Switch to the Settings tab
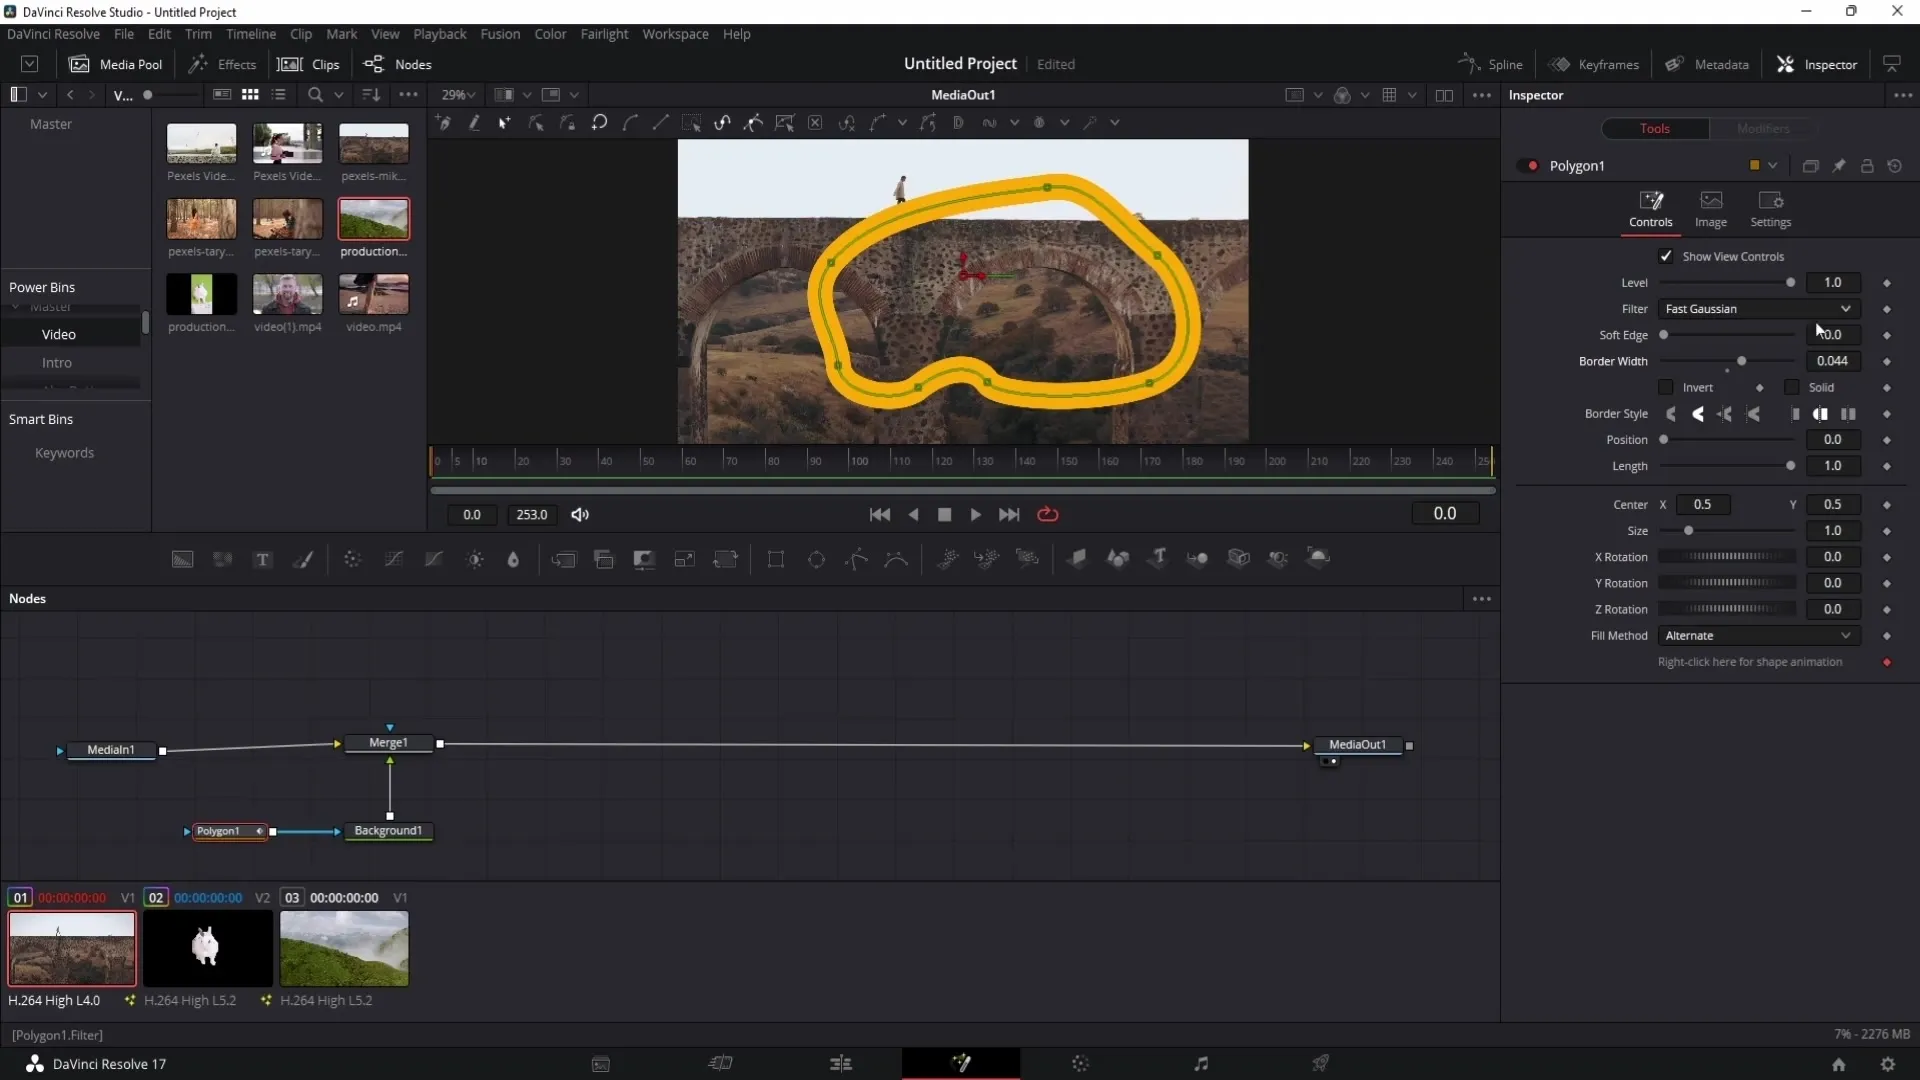The image size is (1920, 1080). [x=1770, y=210]
